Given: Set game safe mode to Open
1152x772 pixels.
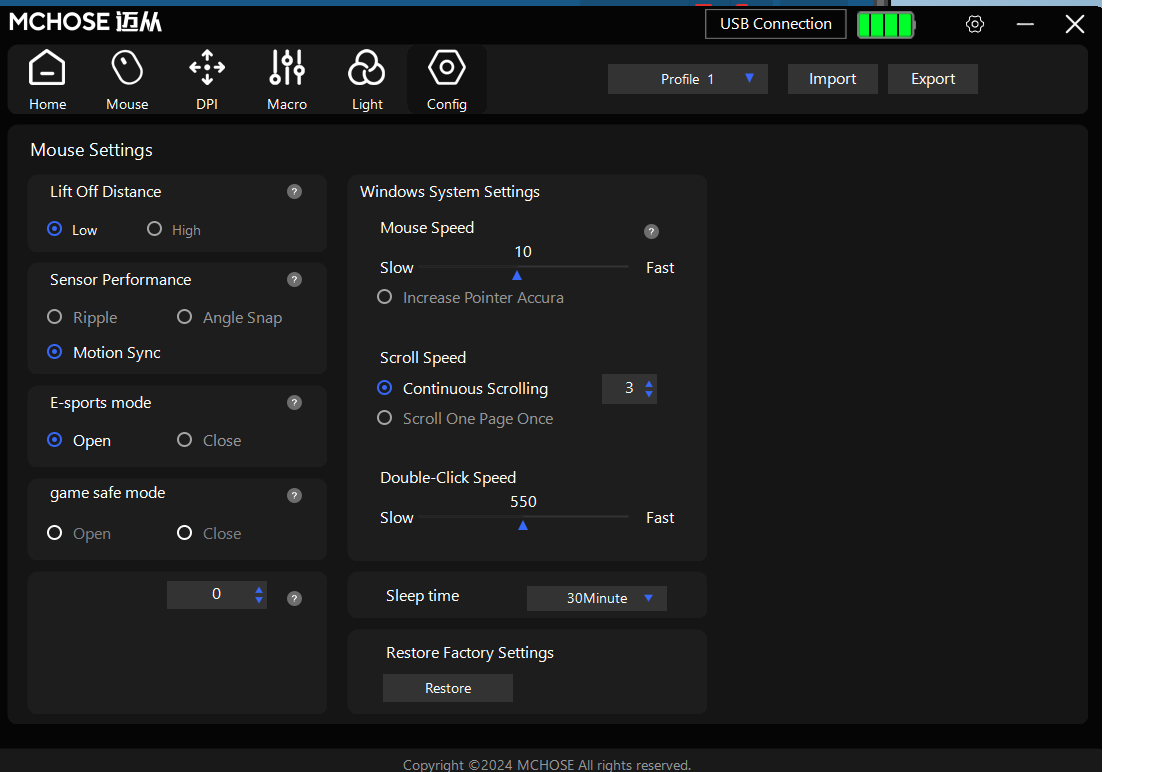Looking at the screenshot, I should click(x=54, y=533).
